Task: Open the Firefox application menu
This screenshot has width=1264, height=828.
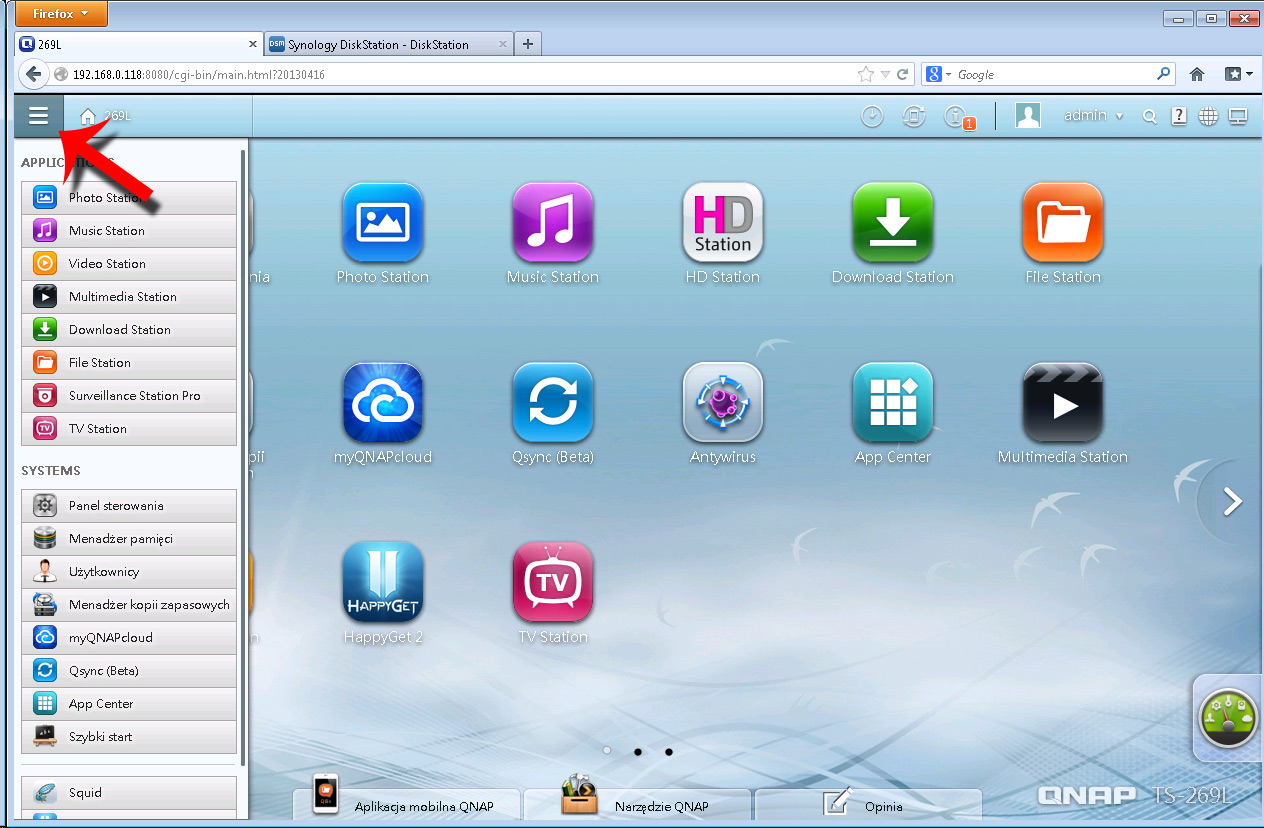Action: tap(62, 14)
